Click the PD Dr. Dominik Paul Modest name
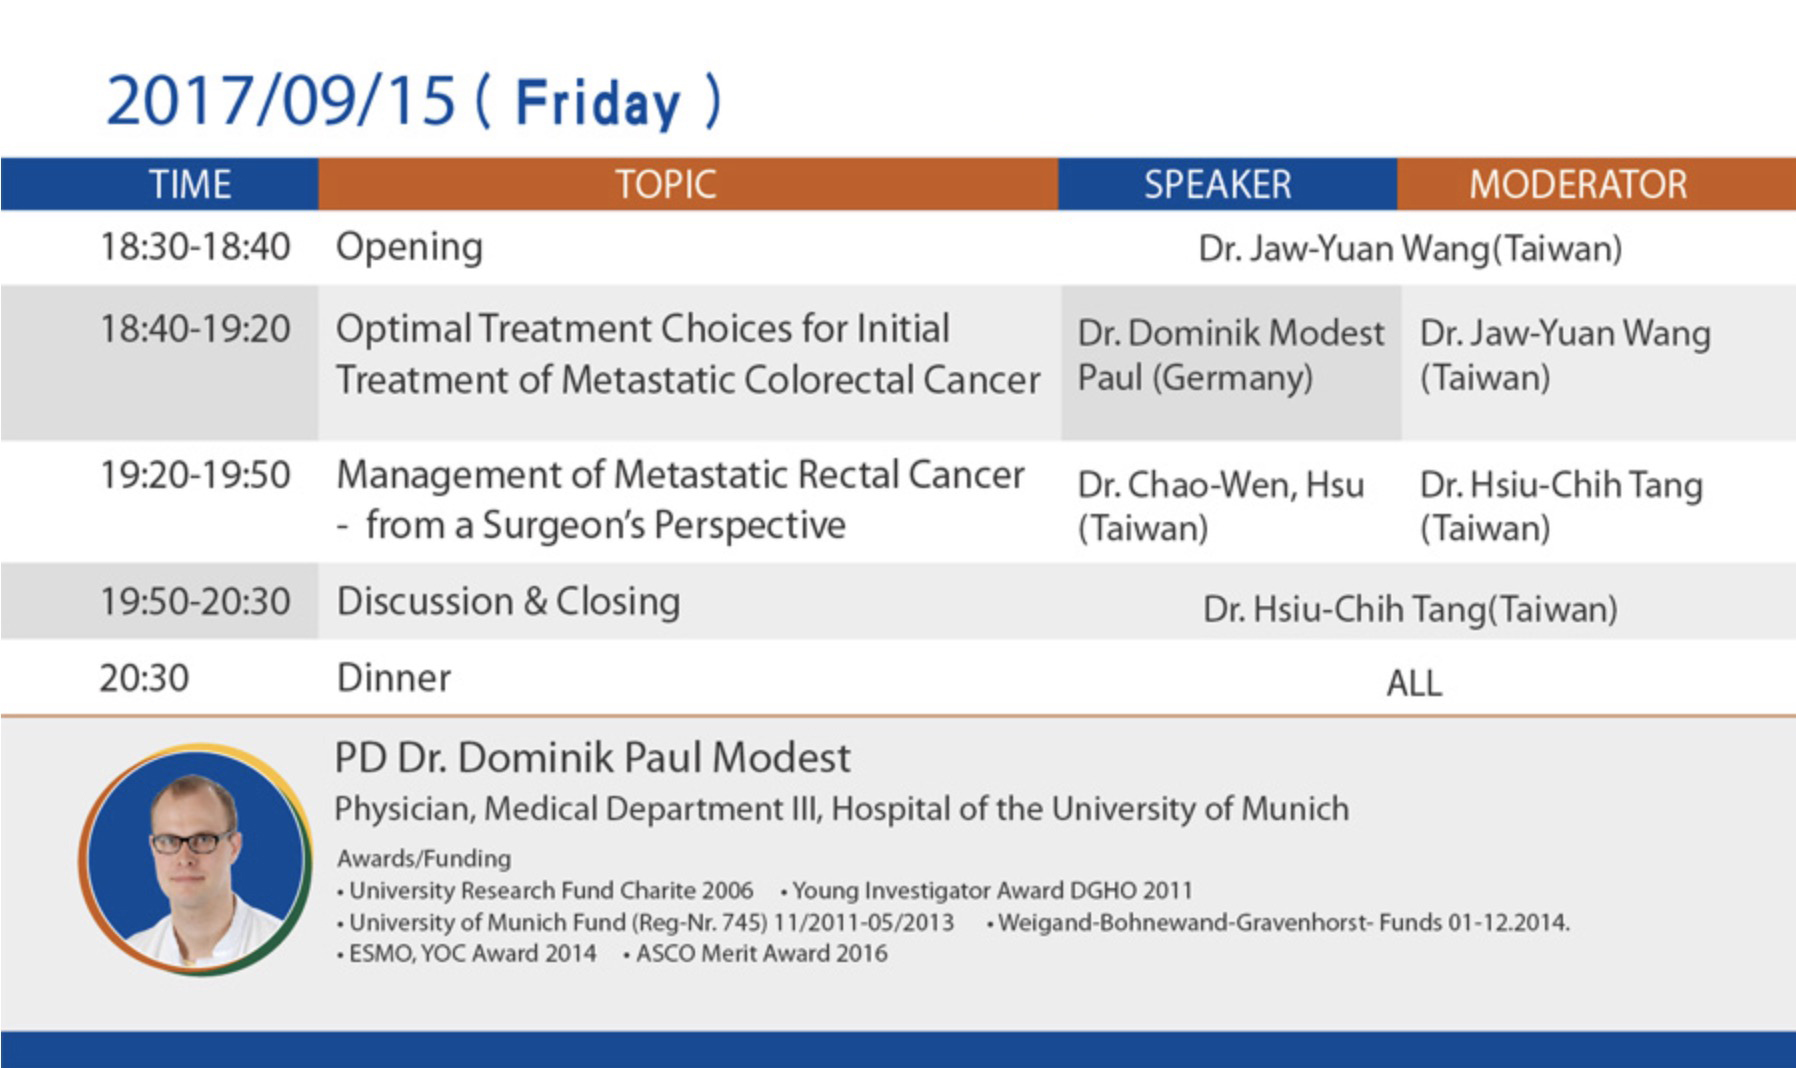1796x1068 pixels. tap(592, 758)
